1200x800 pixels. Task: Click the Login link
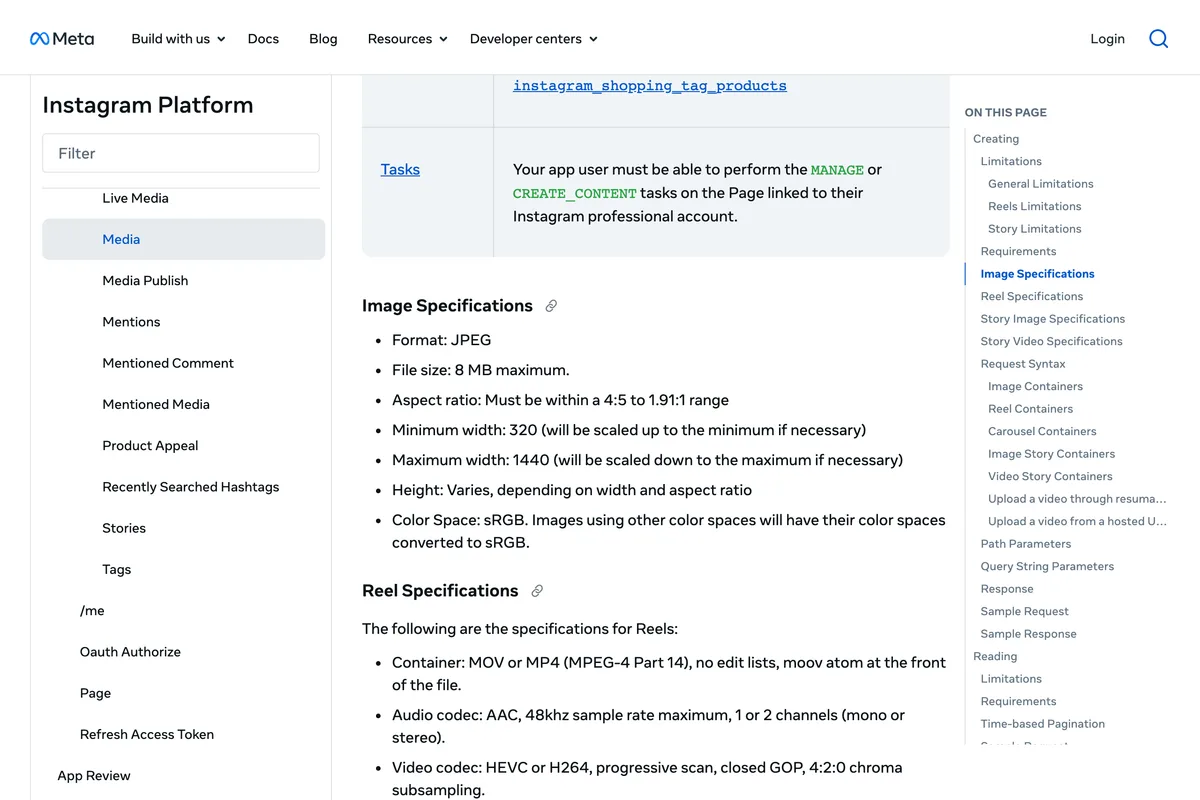coord(1107,39)
